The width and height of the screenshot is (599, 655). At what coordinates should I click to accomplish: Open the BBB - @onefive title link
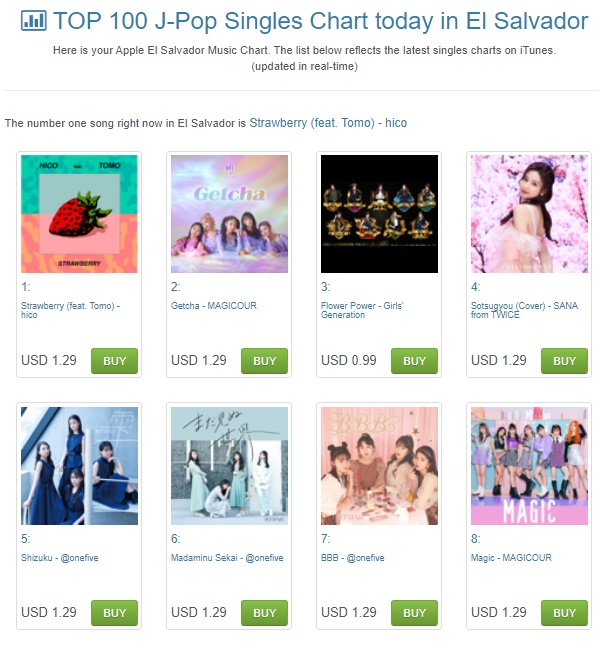tap(353, 558)
